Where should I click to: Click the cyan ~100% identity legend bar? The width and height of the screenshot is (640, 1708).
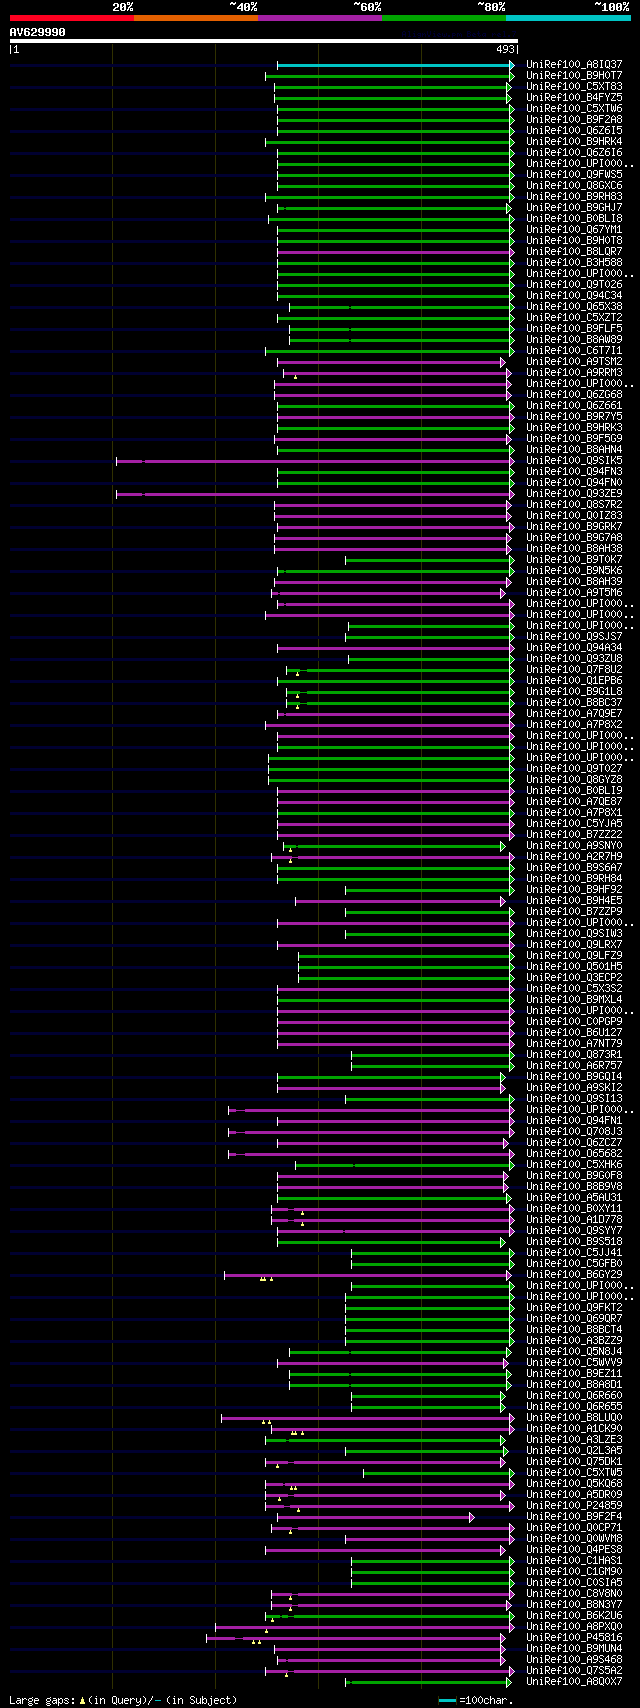pyautogui.click(x=568, y=18)
